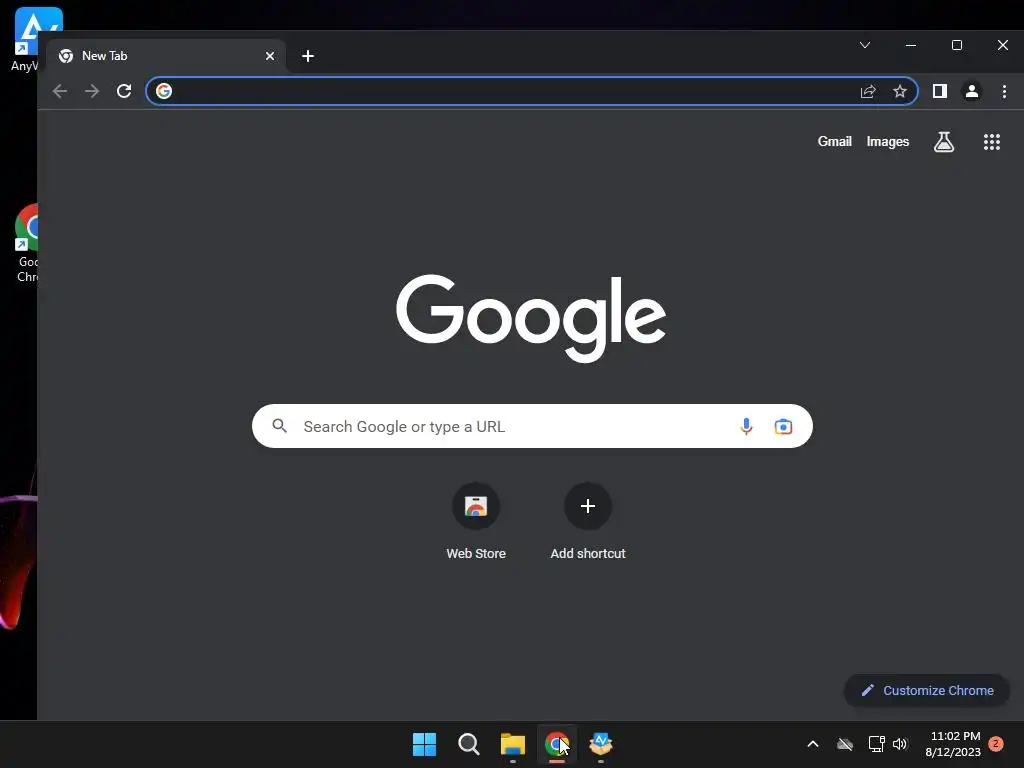The height and width of the screenshot is (768, 1024).
Task: Open the volume speaker tray icon
Action: pos(901,744)
